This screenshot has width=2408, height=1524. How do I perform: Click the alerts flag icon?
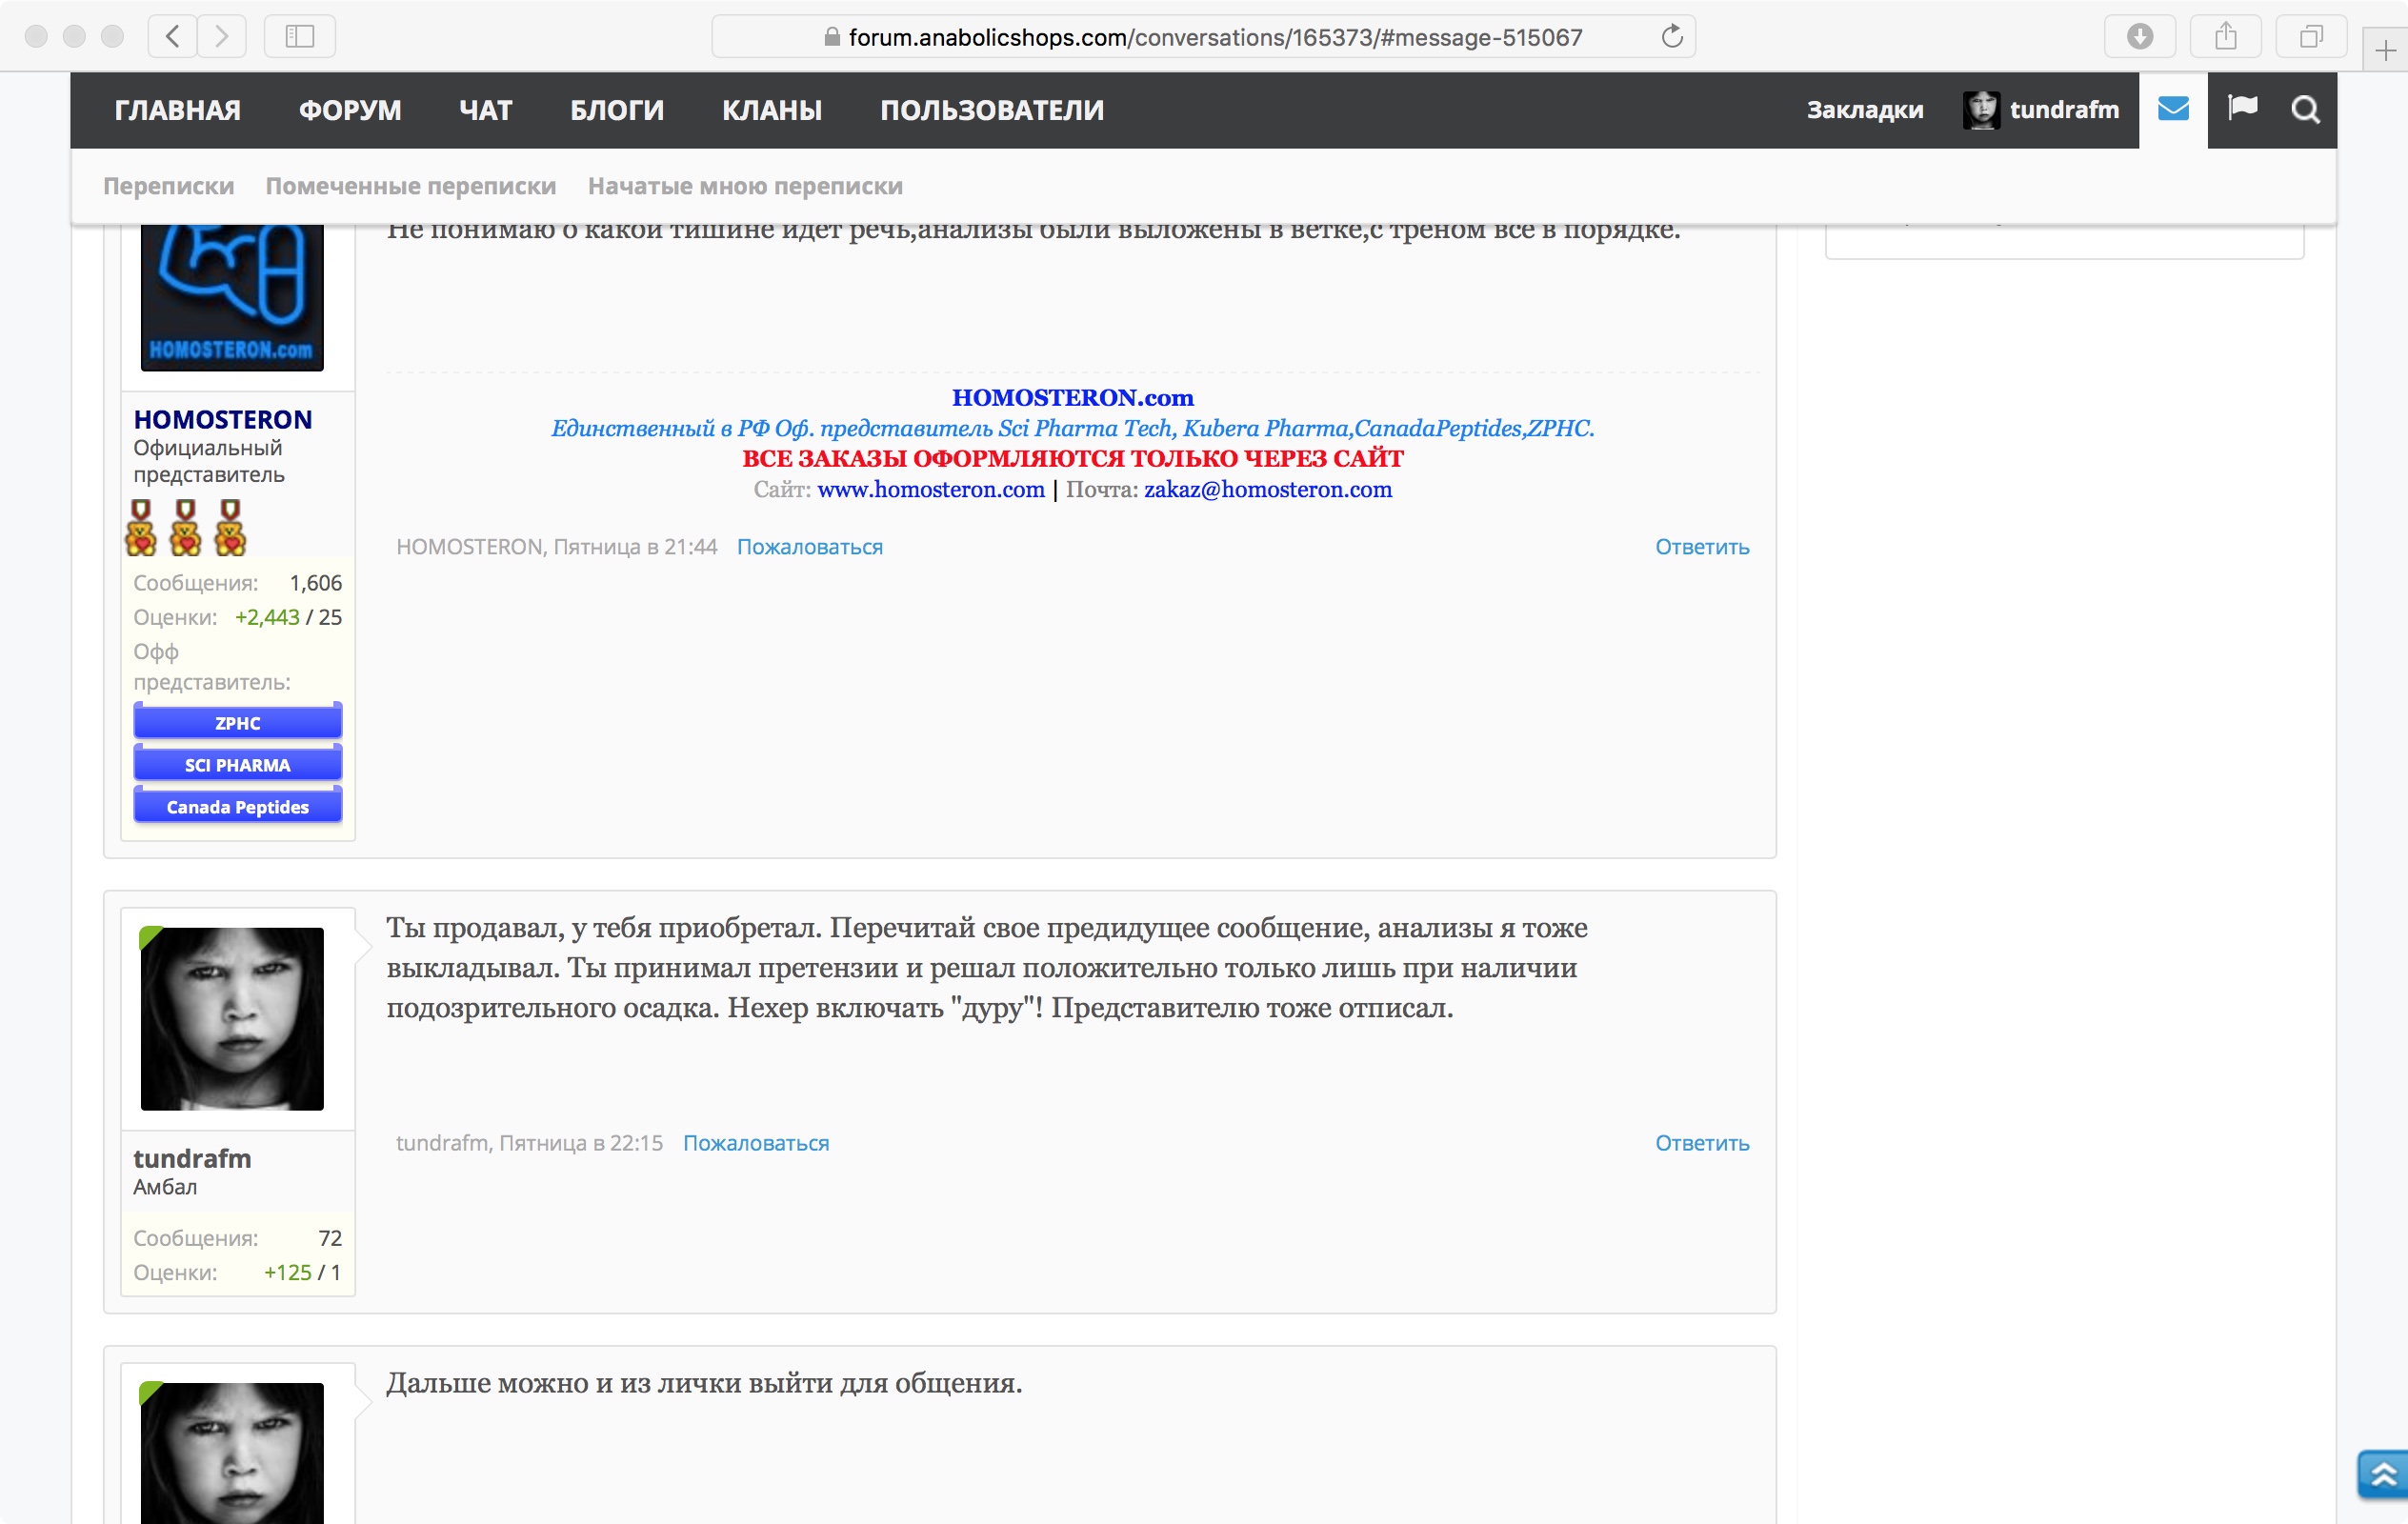(2242, 108)
